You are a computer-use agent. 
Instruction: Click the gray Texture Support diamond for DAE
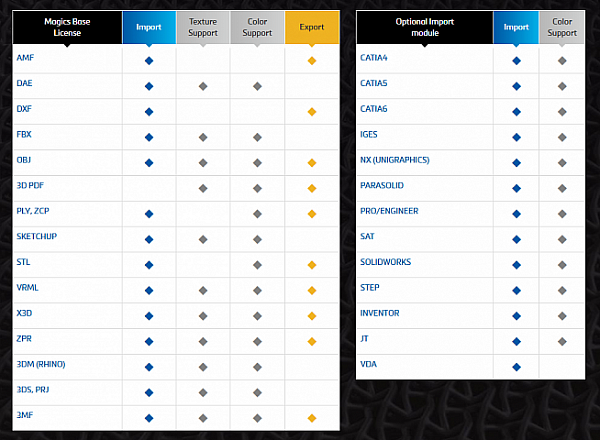[203, 86]
